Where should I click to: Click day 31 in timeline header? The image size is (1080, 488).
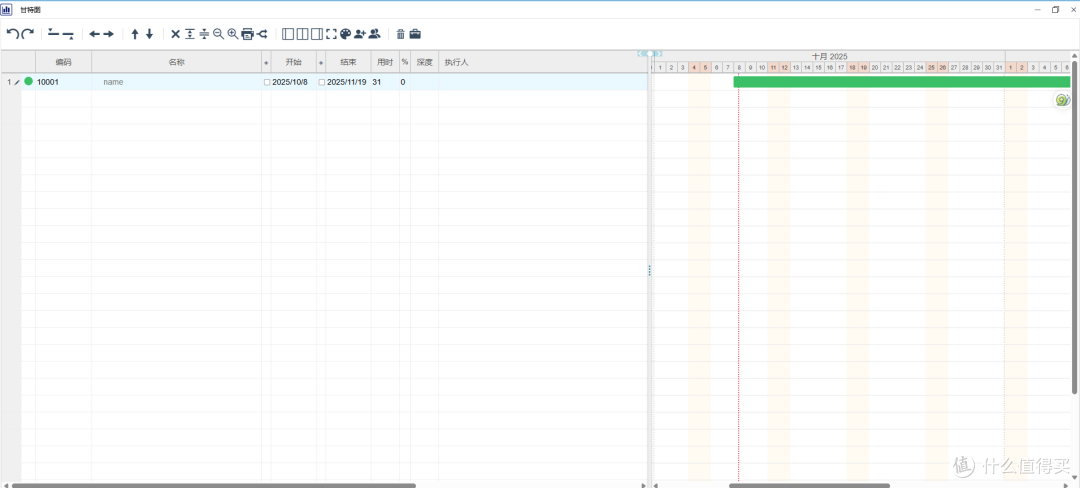coord(999,67)
